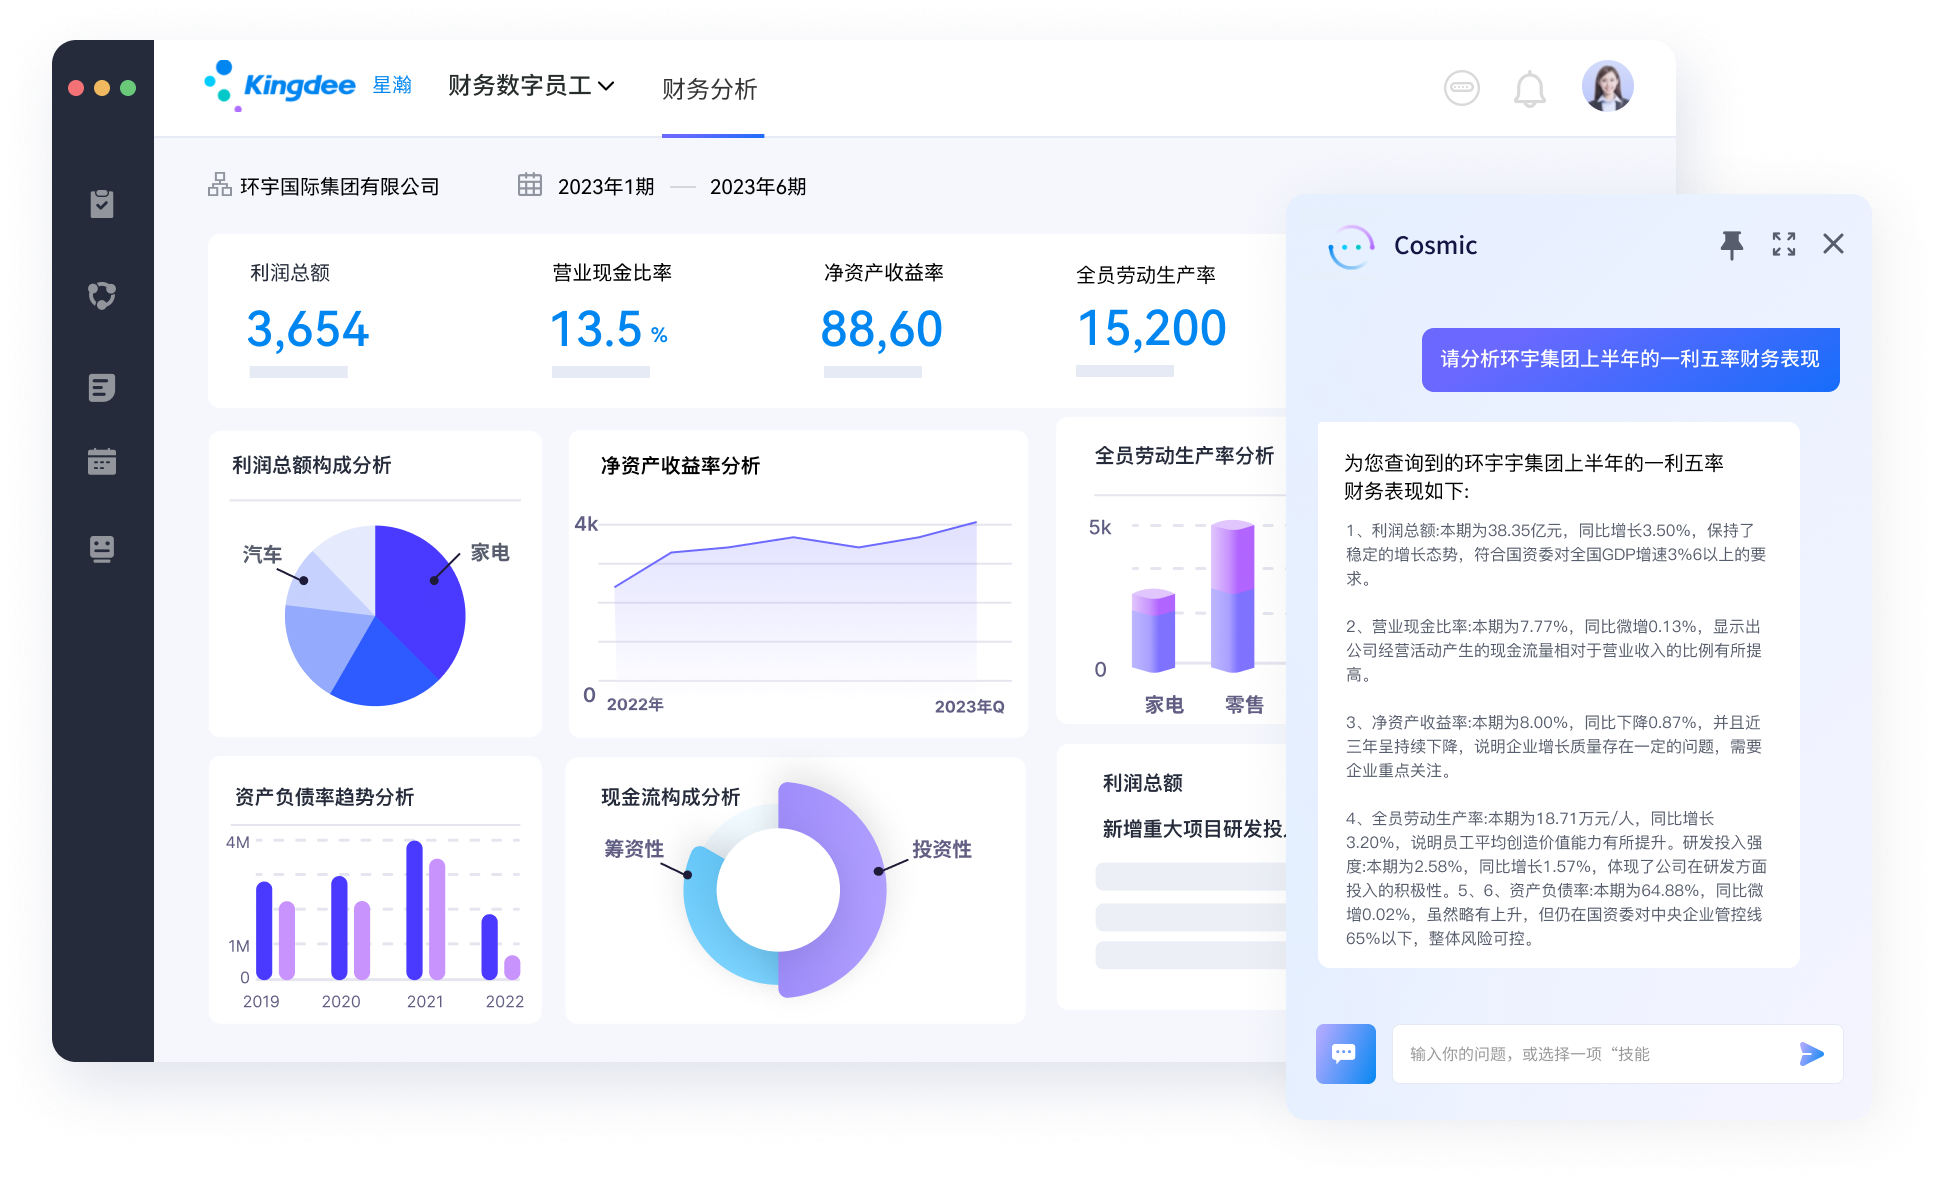Close the Cosmic assistant panel
1942x1188 pixels.
click(1833, 244)
